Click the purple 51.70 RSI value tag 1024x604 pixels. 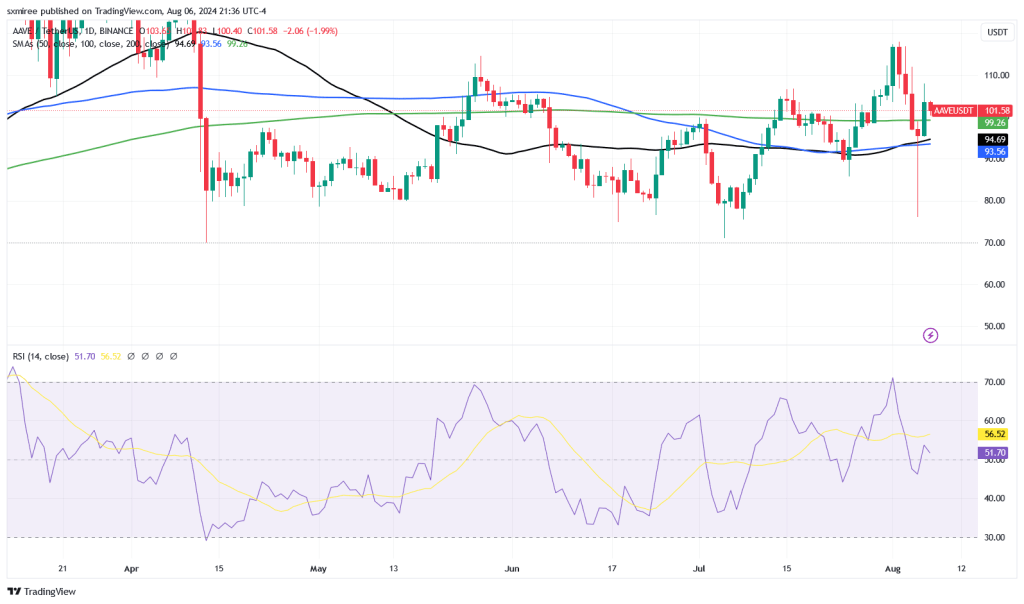[x=994, y=453]
